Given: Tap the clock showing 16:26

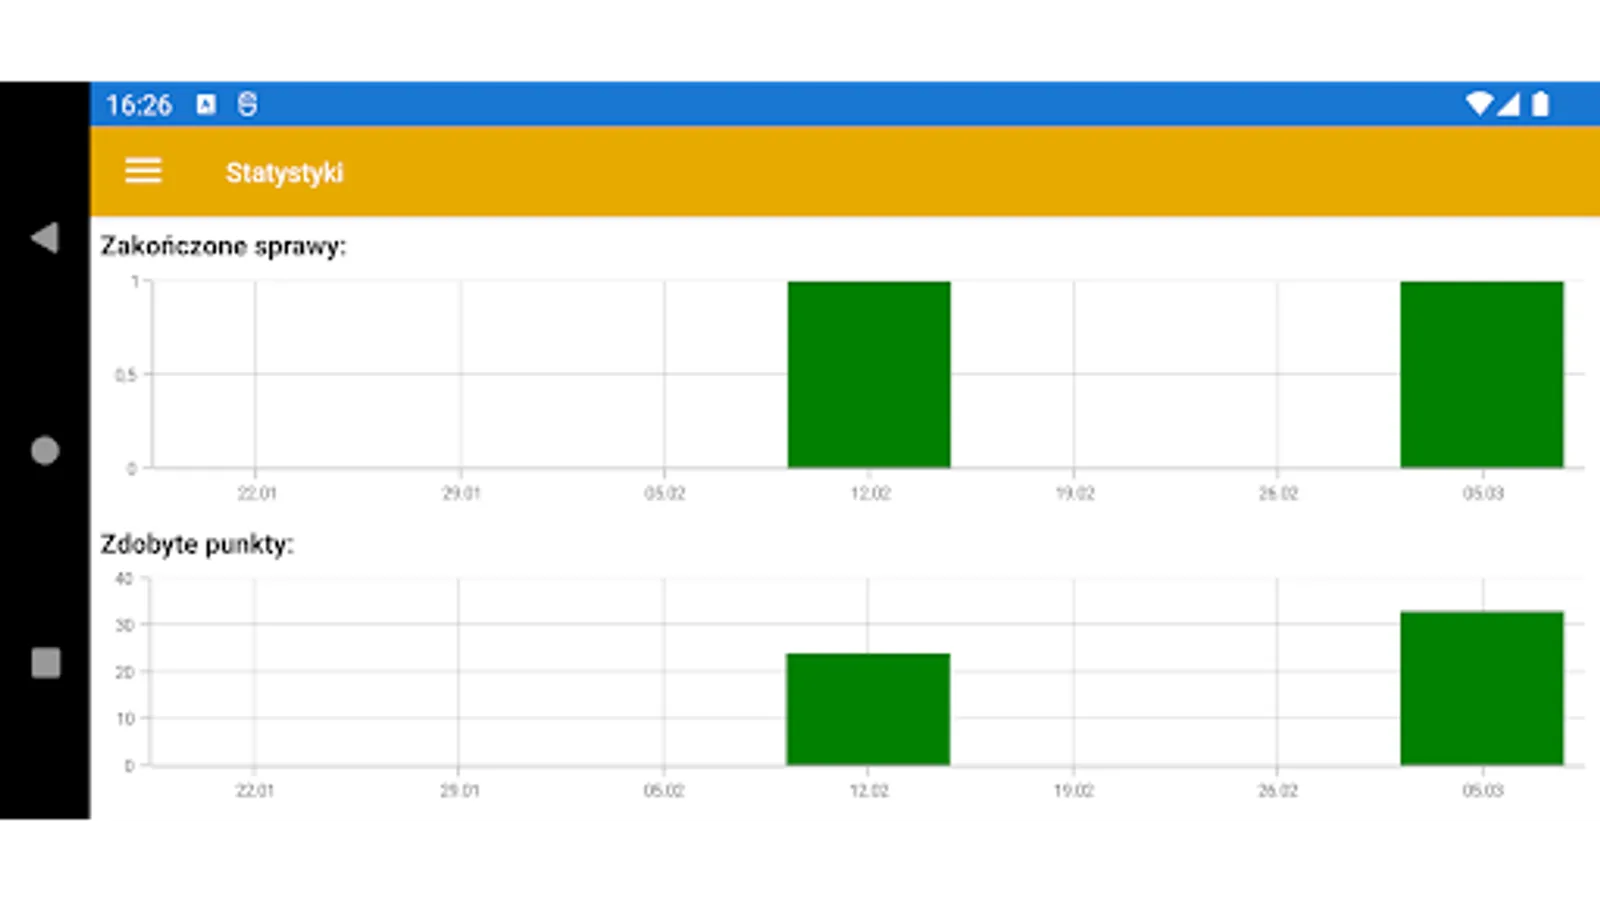Looking at the screenshot, I should tap(140, 104).
